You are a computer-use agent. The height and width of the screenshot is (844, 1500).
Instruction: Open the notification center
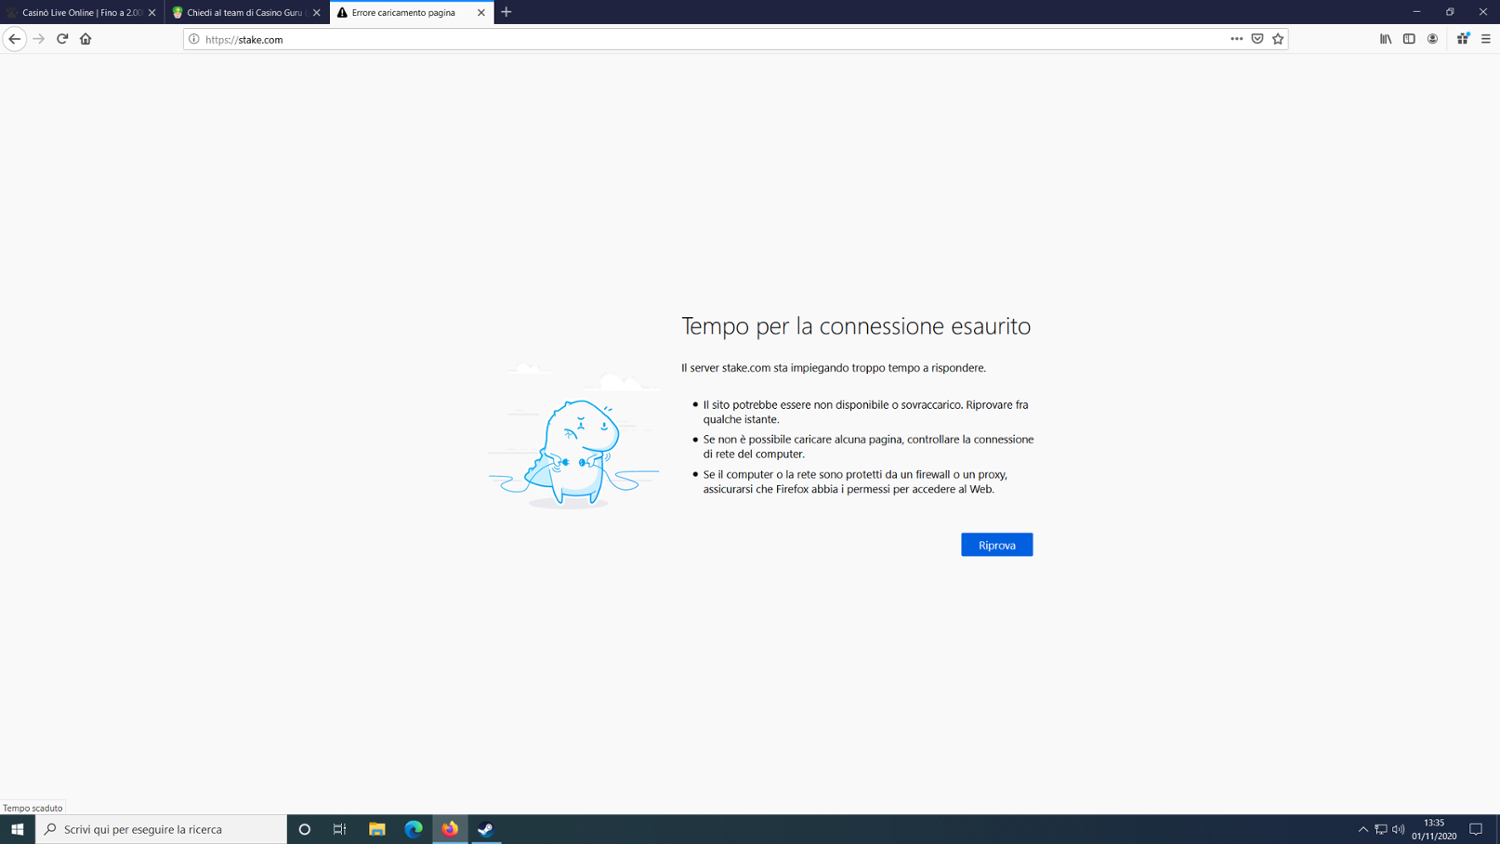pyautogui.click(x=1476, y=829)
